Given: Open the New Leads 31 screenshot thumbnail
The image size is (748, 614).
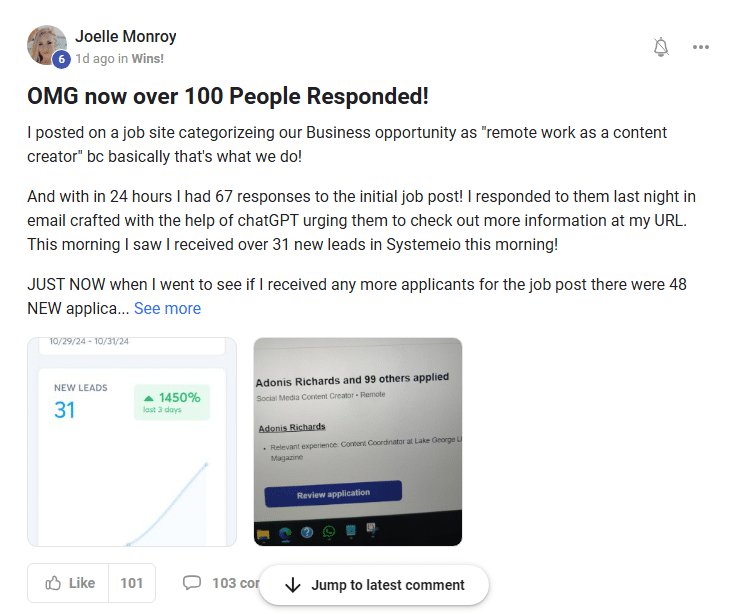Looking at the screenshot, I should [x=132, y=442].
